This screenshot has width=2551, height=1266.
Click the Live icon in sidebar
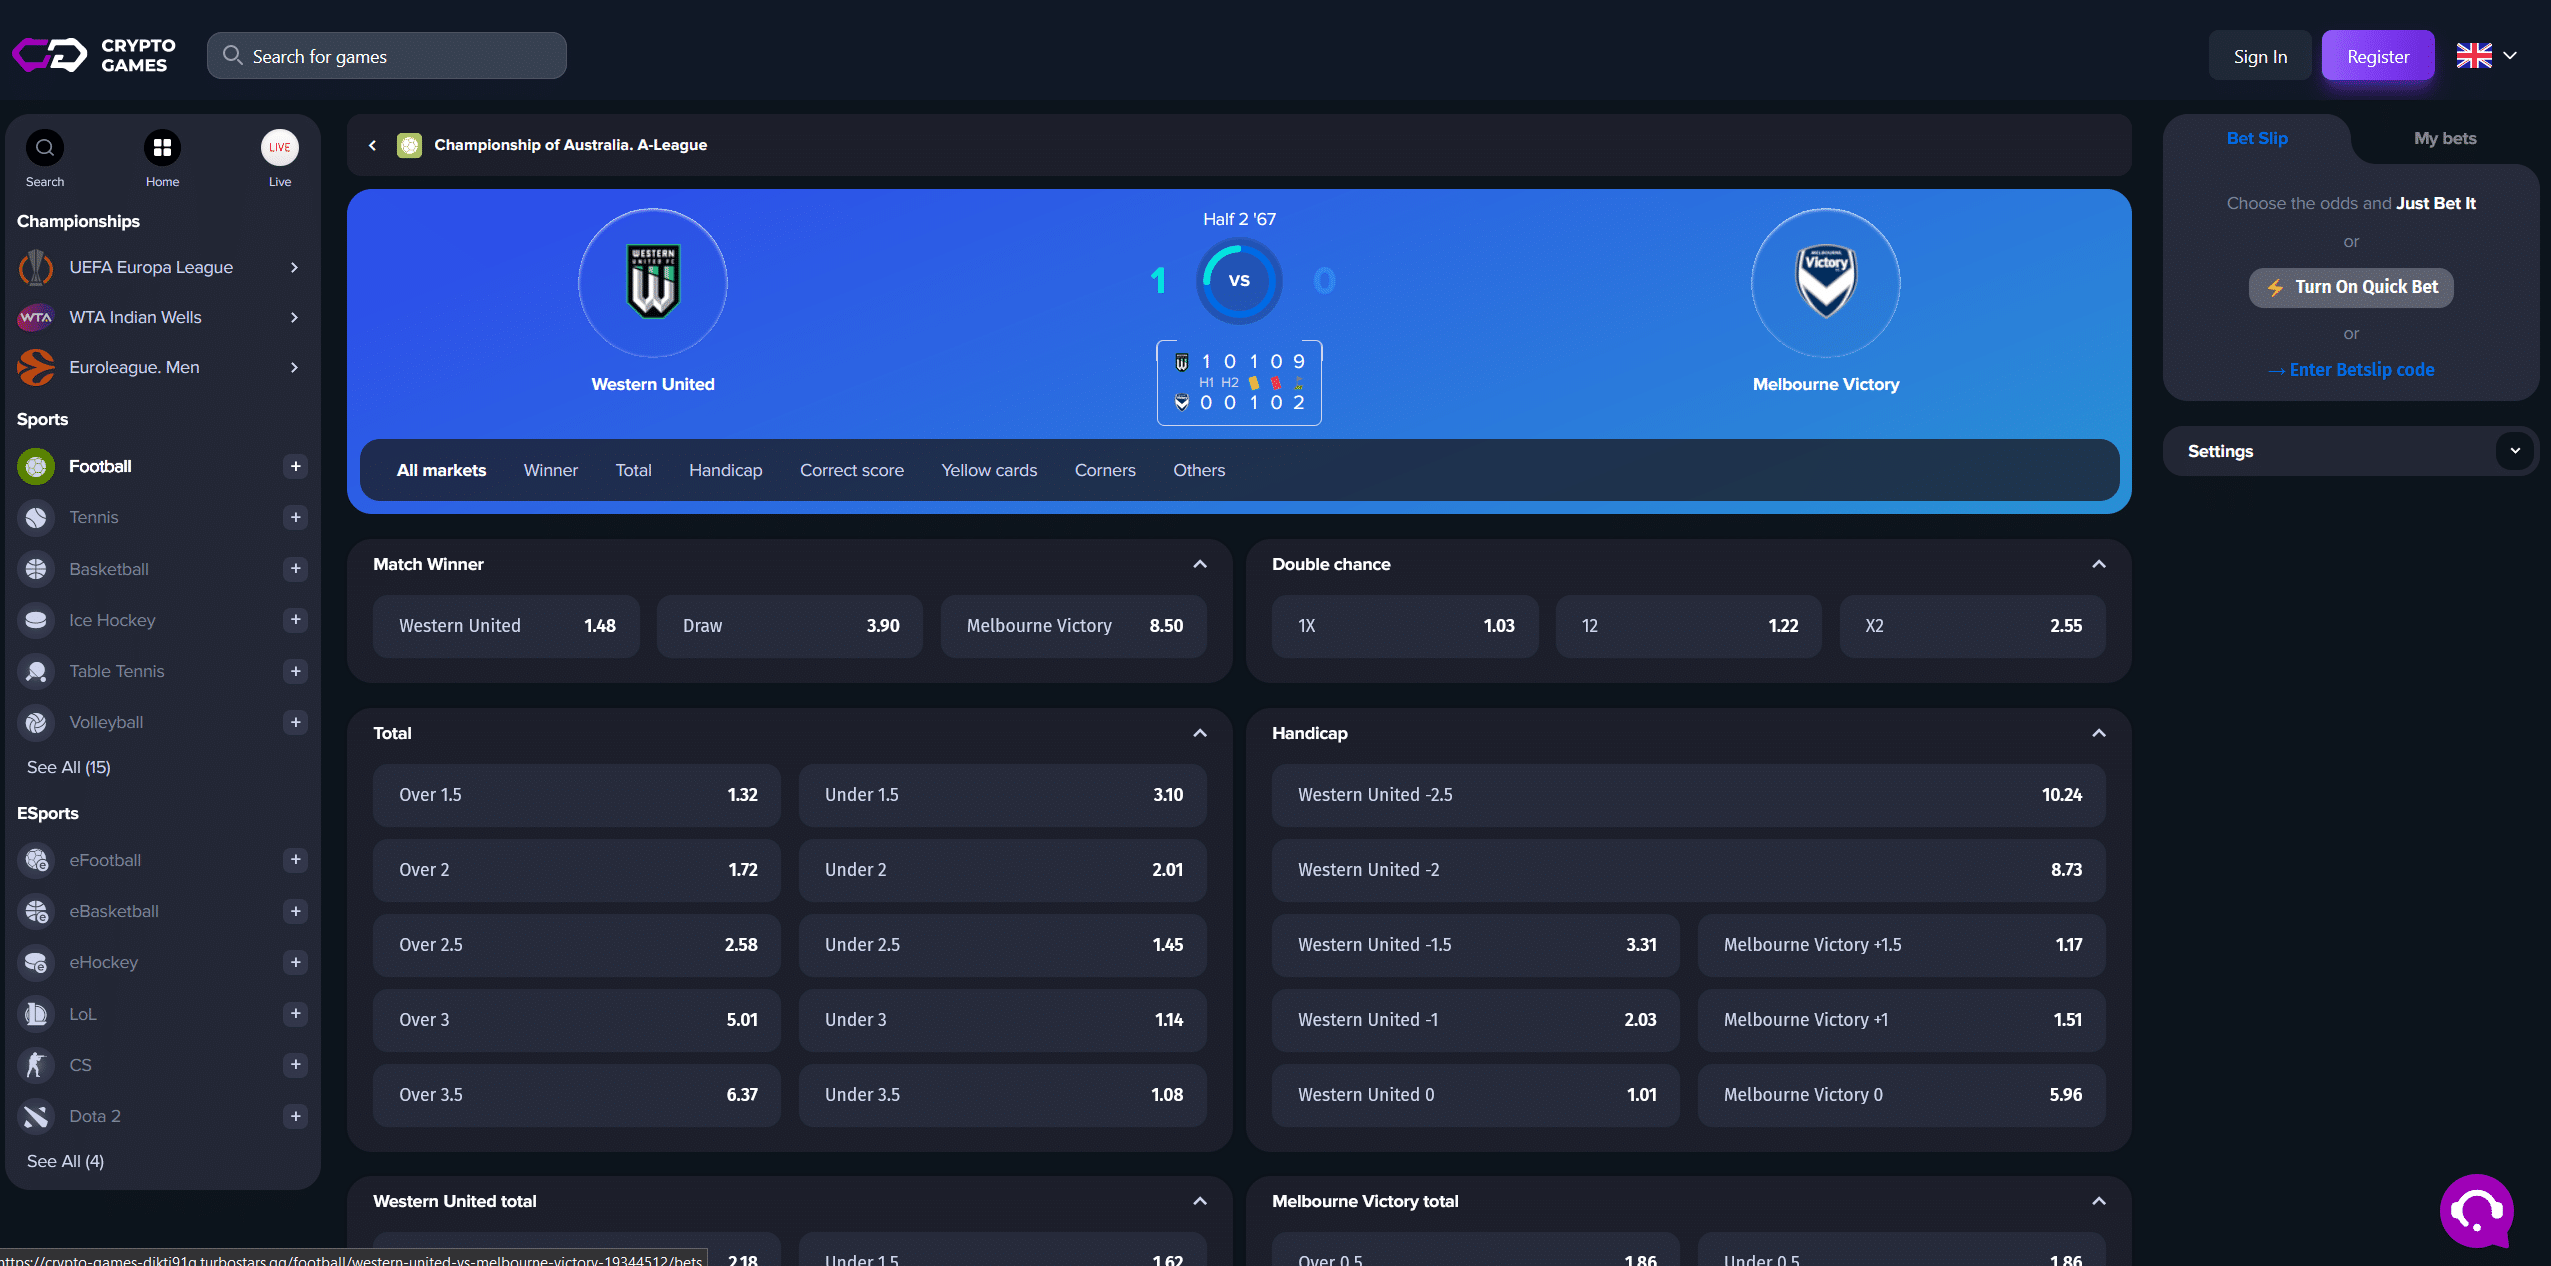pyautogui.click(x=280, y=148)
